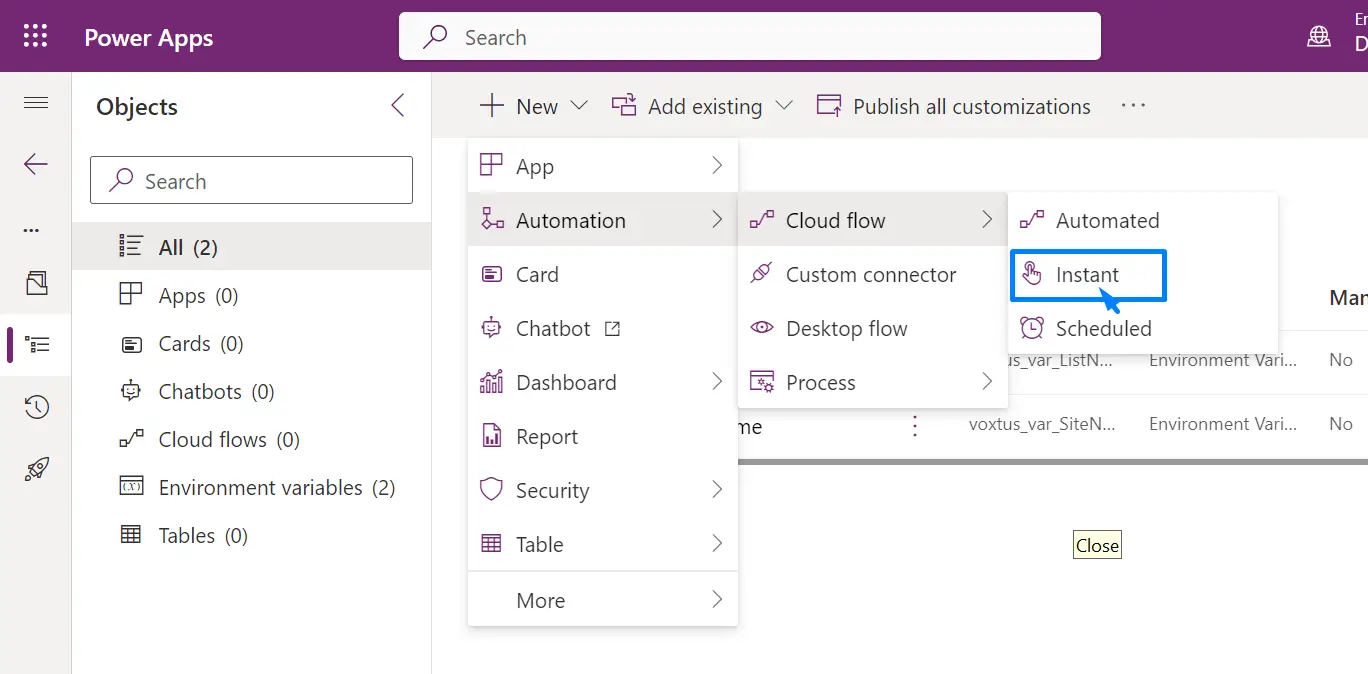Click the Security shield icon

pos(491,489)
